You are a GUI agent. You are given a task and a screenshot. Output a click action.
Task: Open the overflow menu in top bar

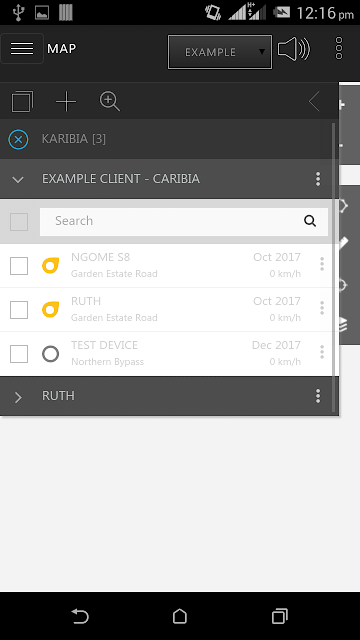(338, 49)
